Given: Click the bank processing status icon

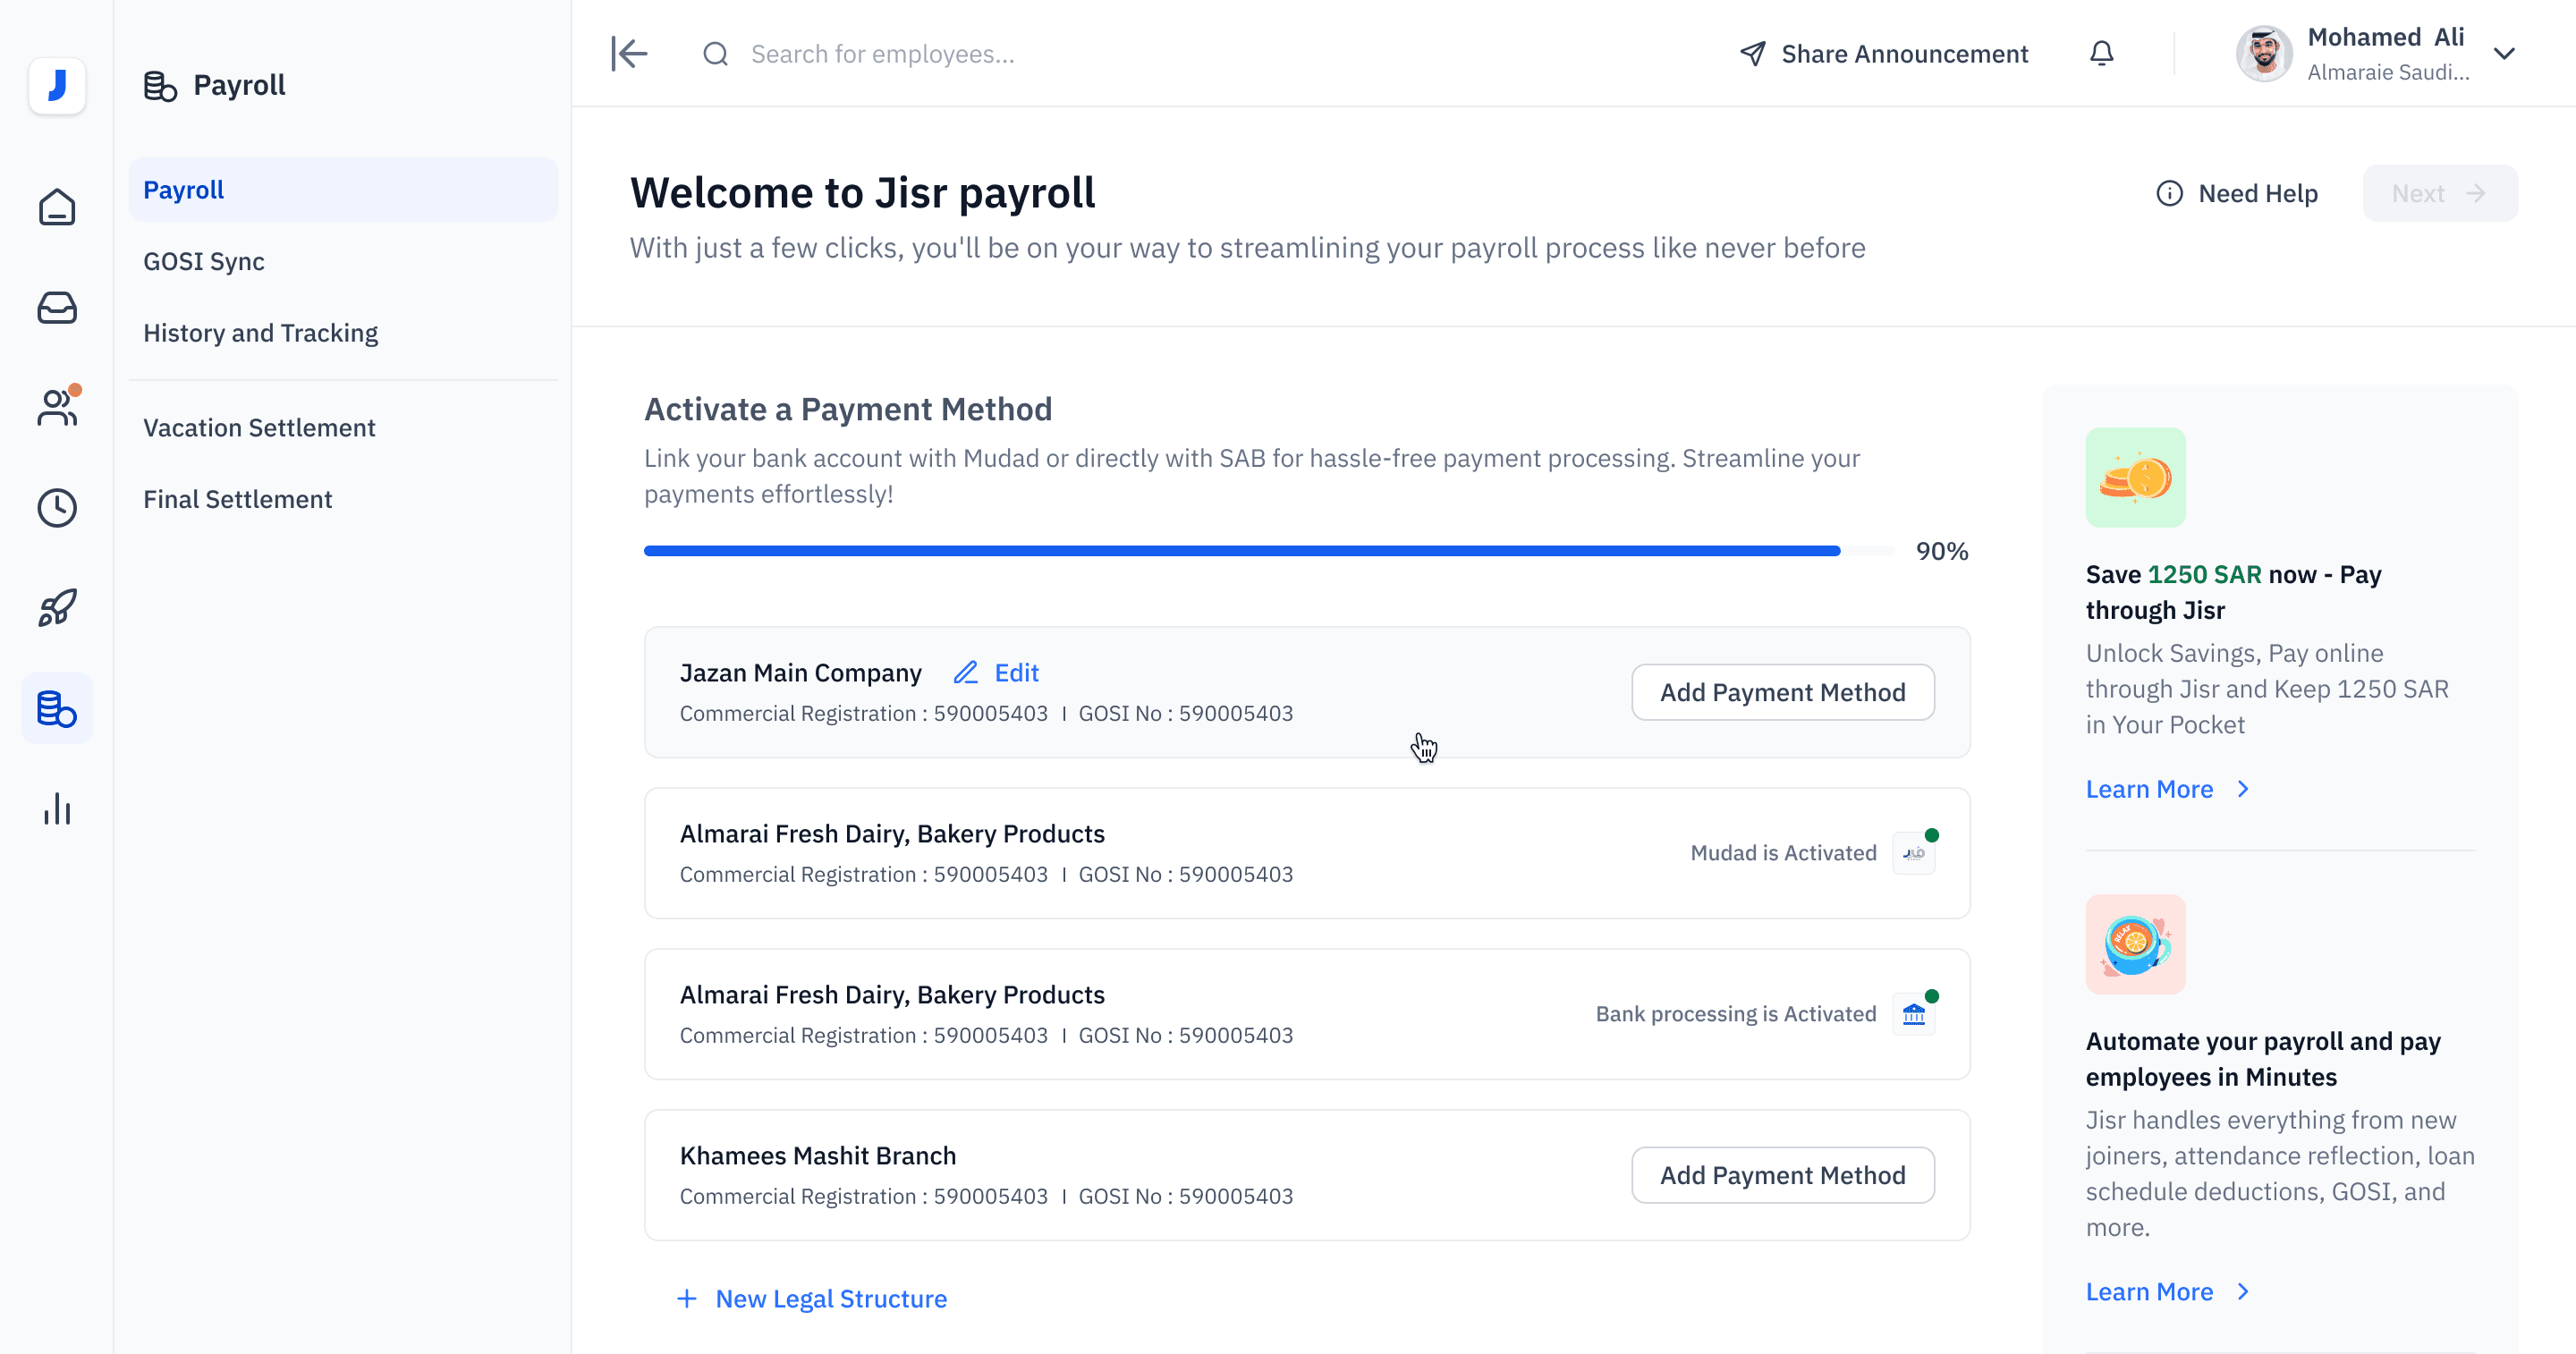Looking at the screenshot, I should click(x=1913, y=1014).
